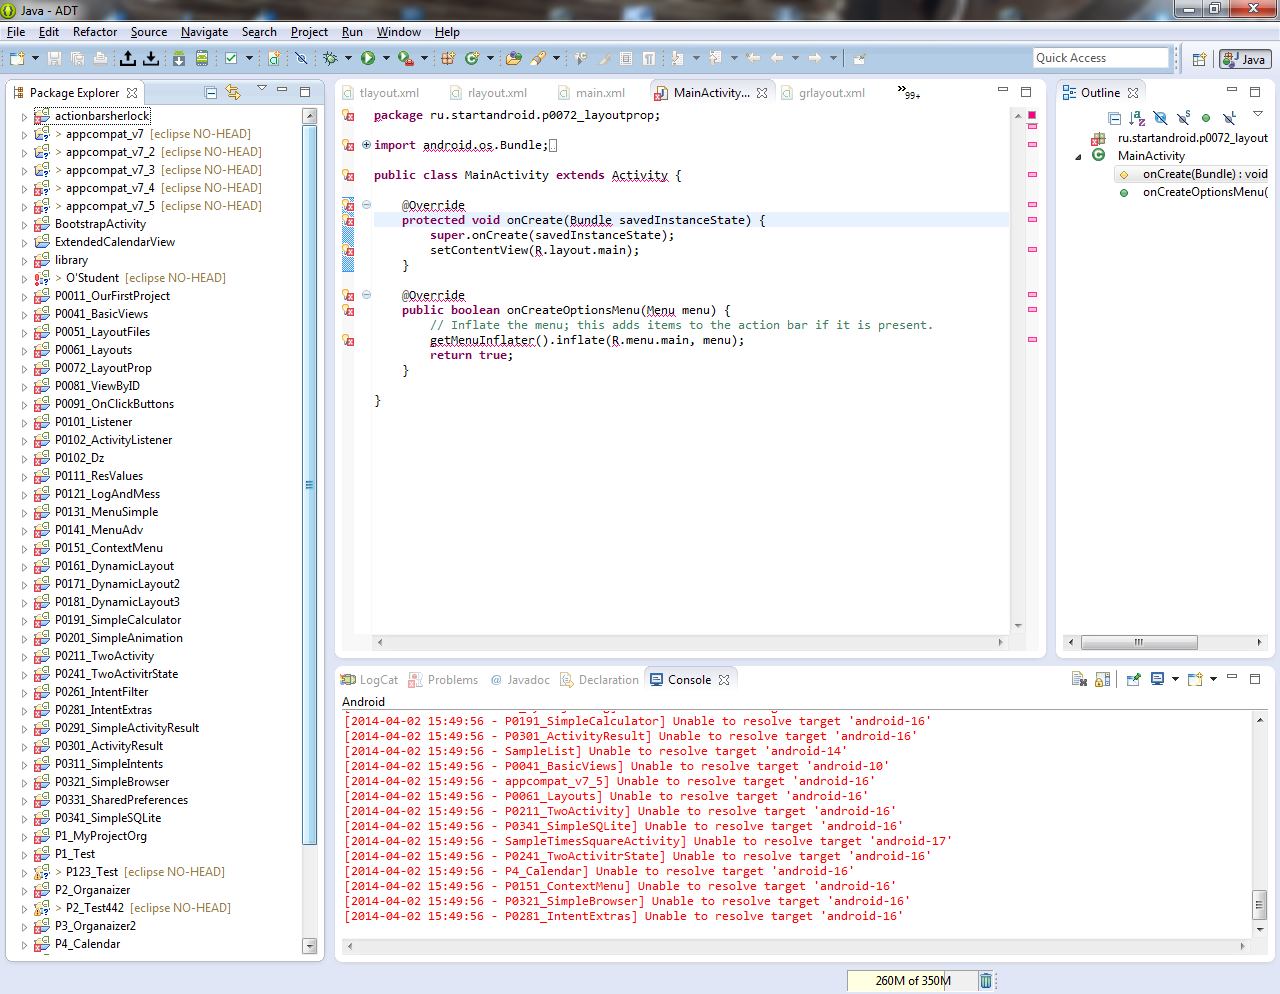1280x994 pixels.
Task: Select onCreate(Bundle) in the Outline
Action: click(x=1193, y=174)
